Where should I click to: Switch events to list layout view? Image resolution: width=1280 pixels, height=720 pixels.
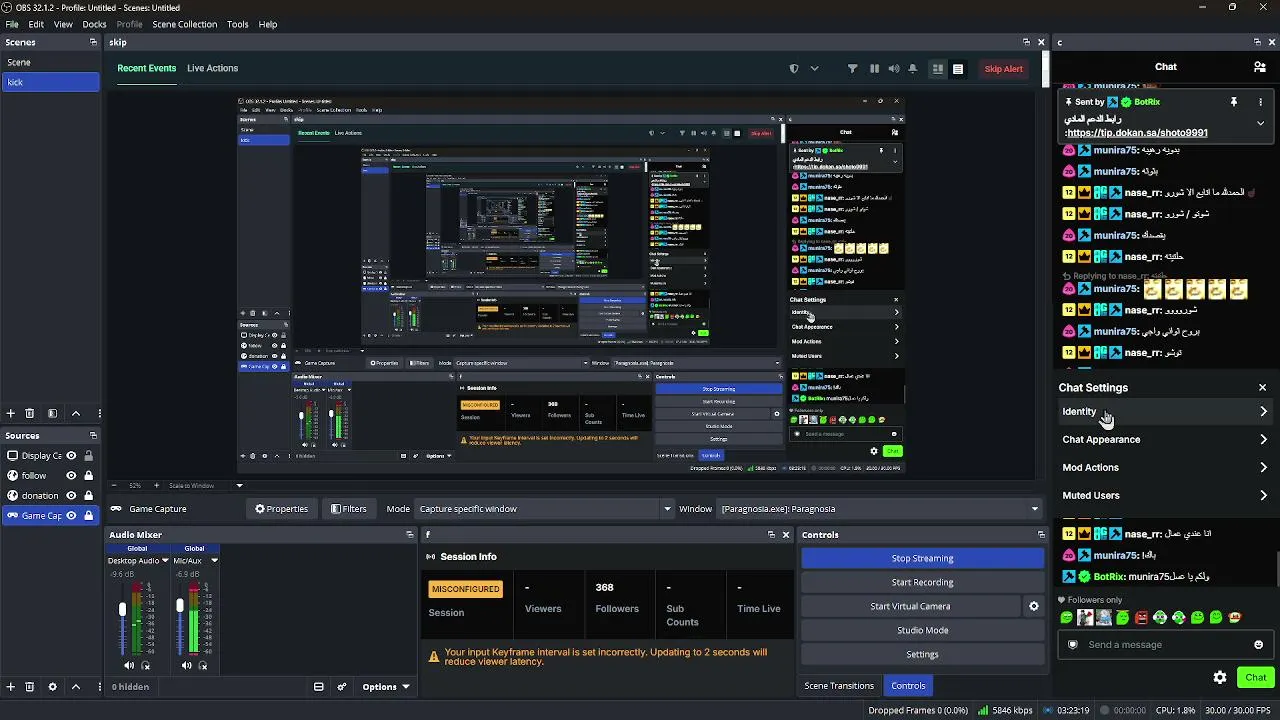click(958, 69)
